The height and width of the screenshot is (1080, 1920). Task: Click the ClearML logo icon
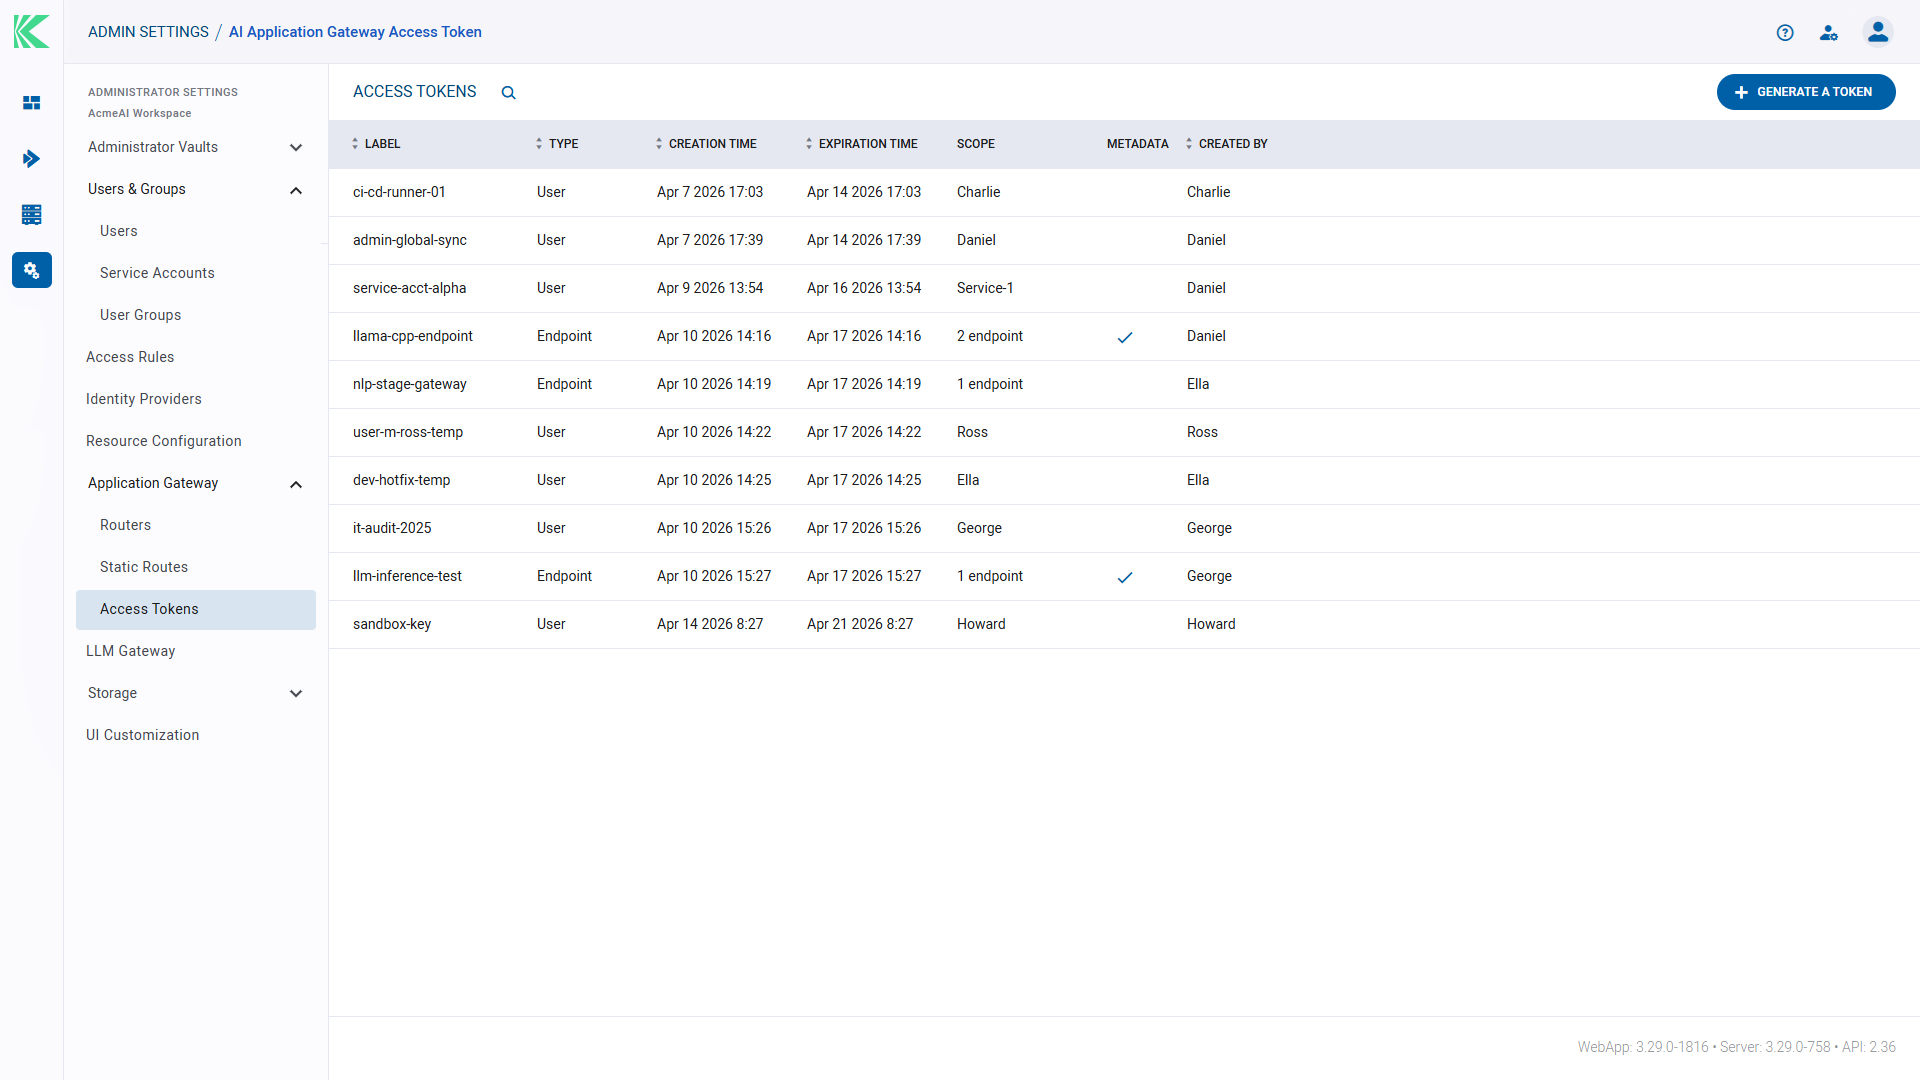click(x=31, y=31)
